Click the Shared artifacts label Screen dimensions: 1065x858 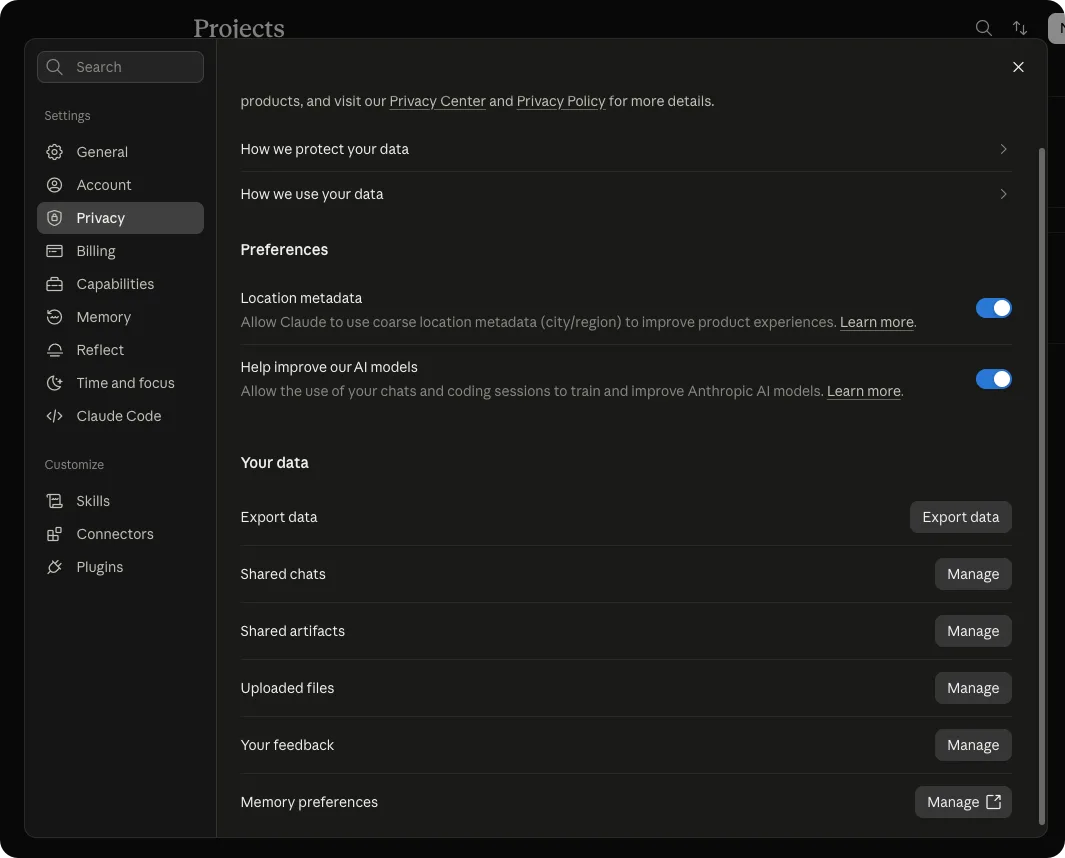(x=293, y=631)
